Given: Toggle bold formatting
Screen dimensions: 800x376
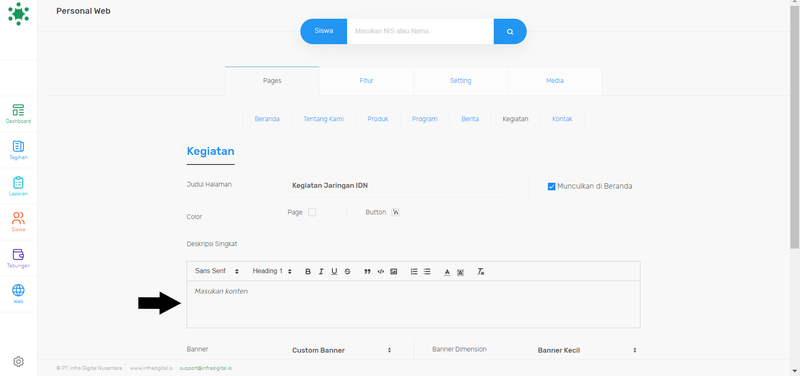Looking at the screenshot, I should point(308,271).
